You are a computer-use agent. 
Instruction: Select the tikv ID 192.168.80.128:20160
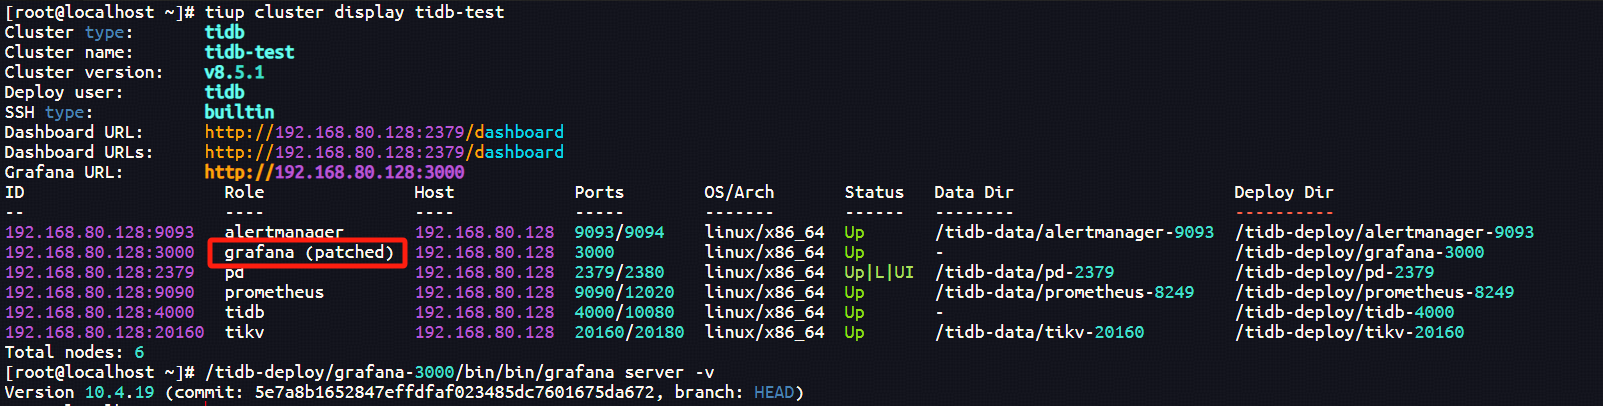pos(104,332)
